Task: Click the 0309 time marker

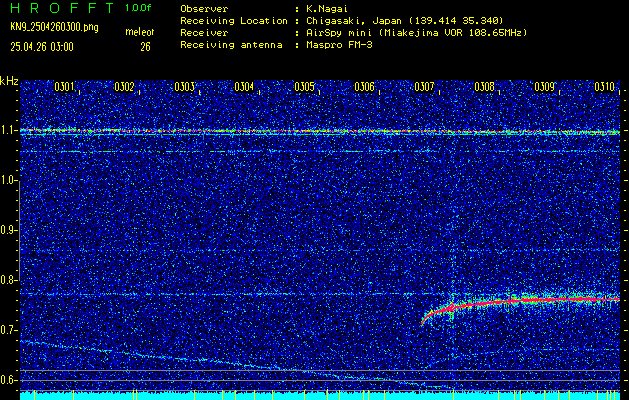Action: point(545,87)
